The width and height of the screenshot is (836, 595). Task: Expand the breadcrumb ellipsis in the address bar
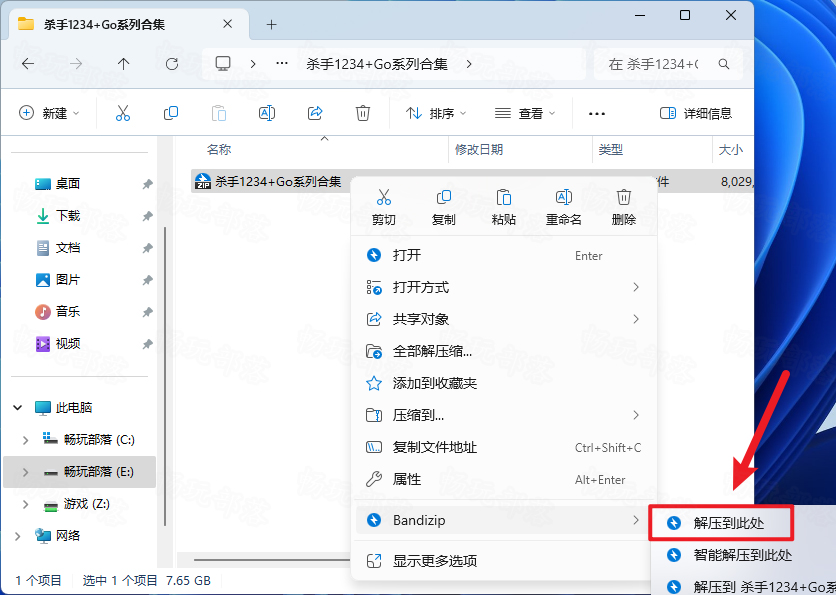point(282,64)
